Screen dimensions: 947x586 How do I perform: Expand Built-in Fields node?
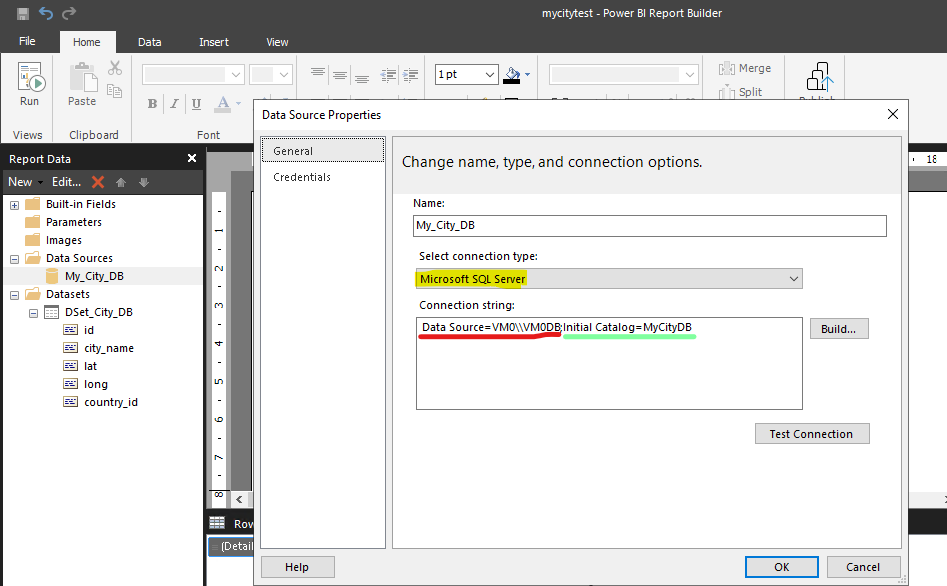14,205
